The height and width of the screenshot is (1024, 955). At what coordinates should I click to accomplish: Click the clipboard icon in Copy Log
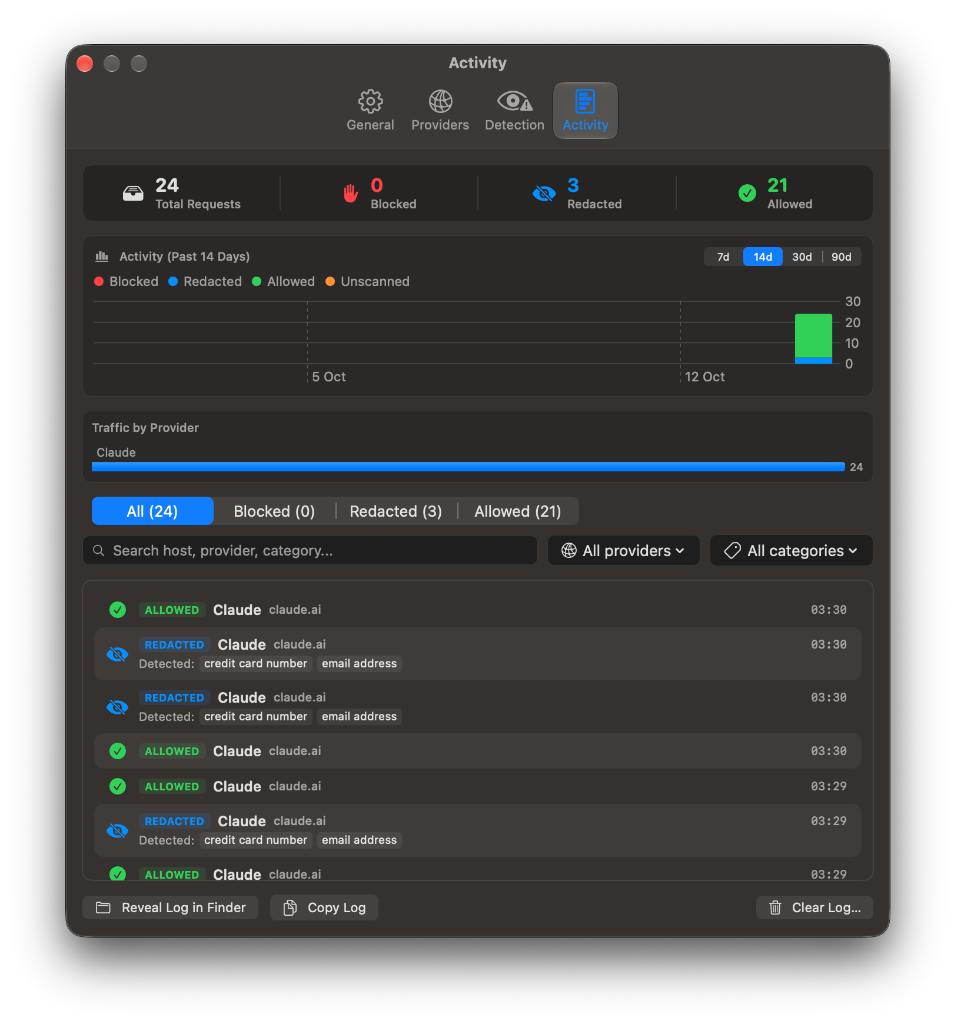tap(290, 908)
